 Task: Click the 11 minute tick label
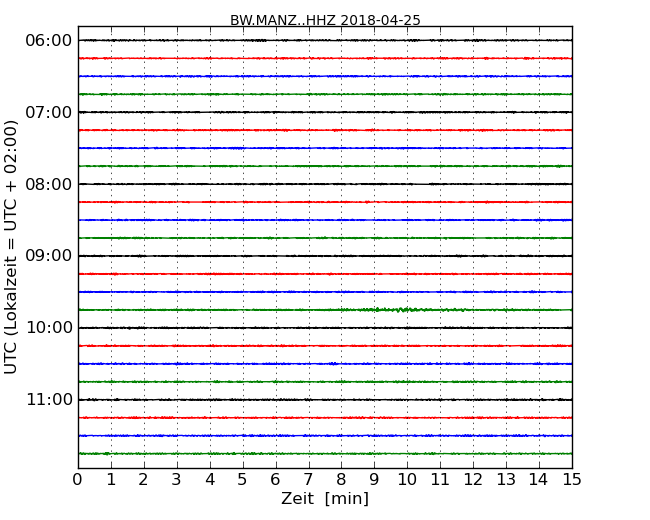(x=440, y=480)
